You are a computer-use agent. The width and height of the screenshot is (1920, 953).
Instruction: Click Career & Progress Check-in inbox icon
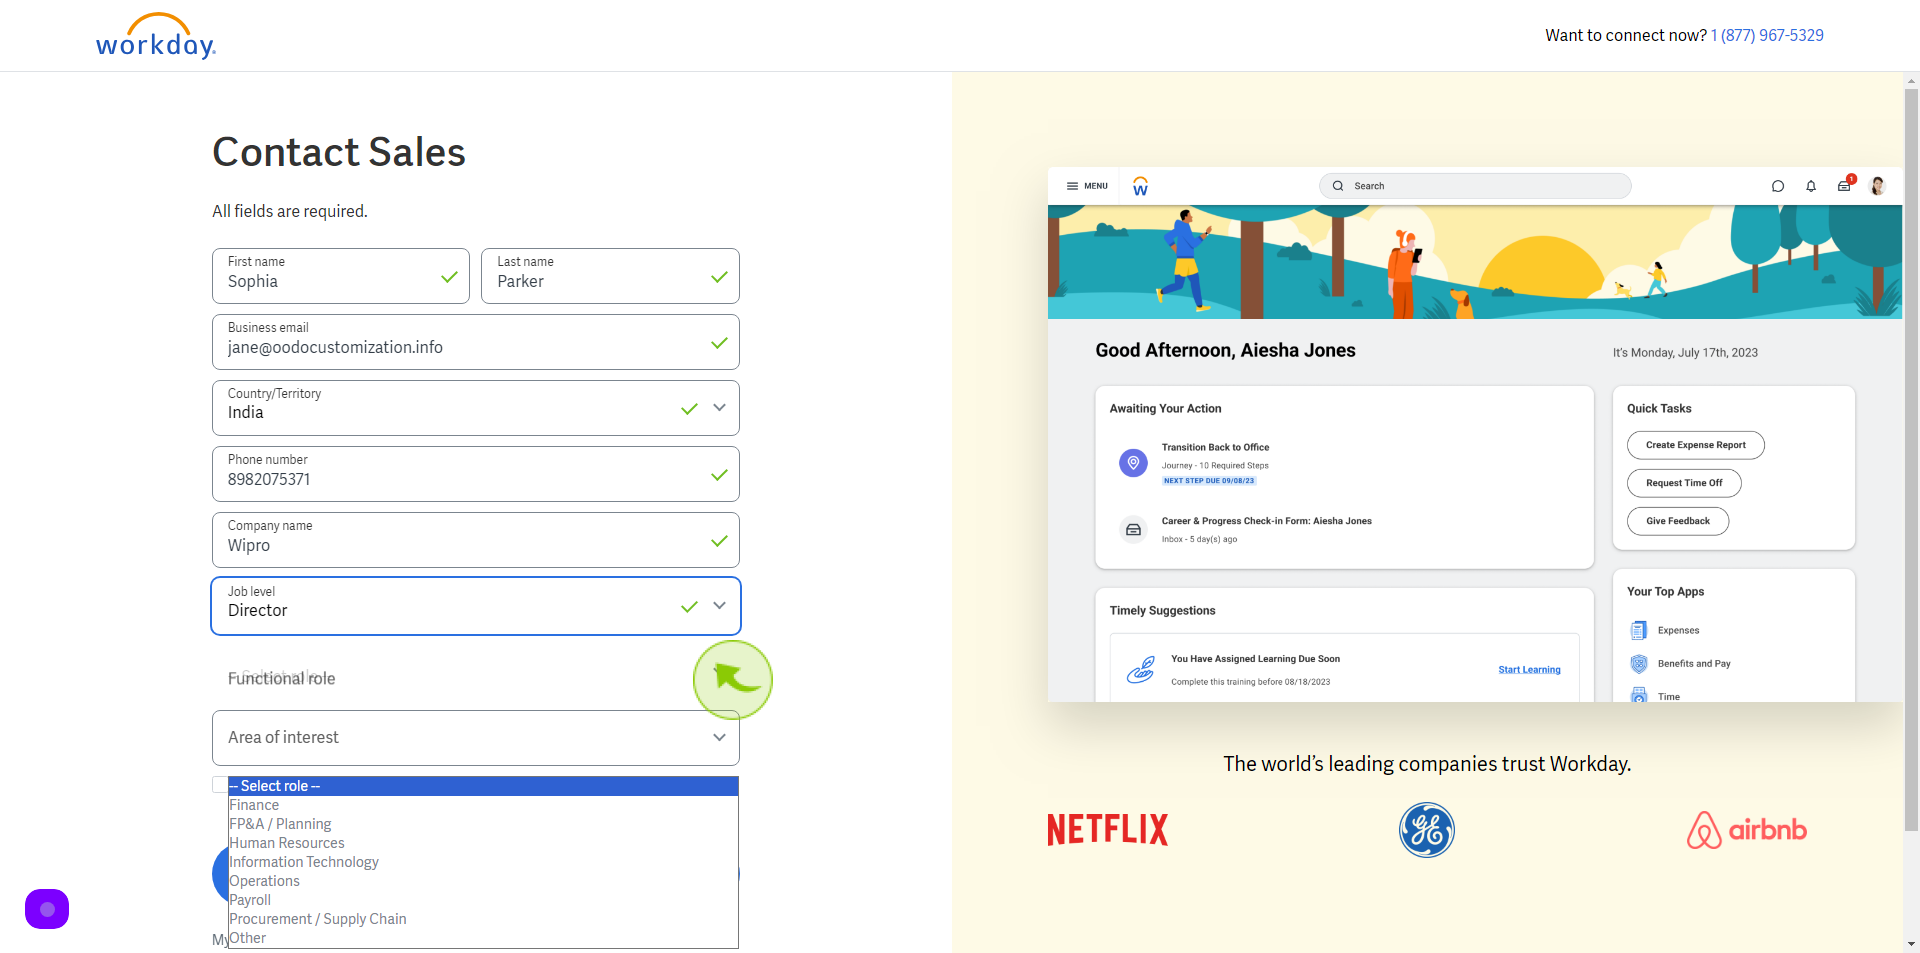point(1133,530)
